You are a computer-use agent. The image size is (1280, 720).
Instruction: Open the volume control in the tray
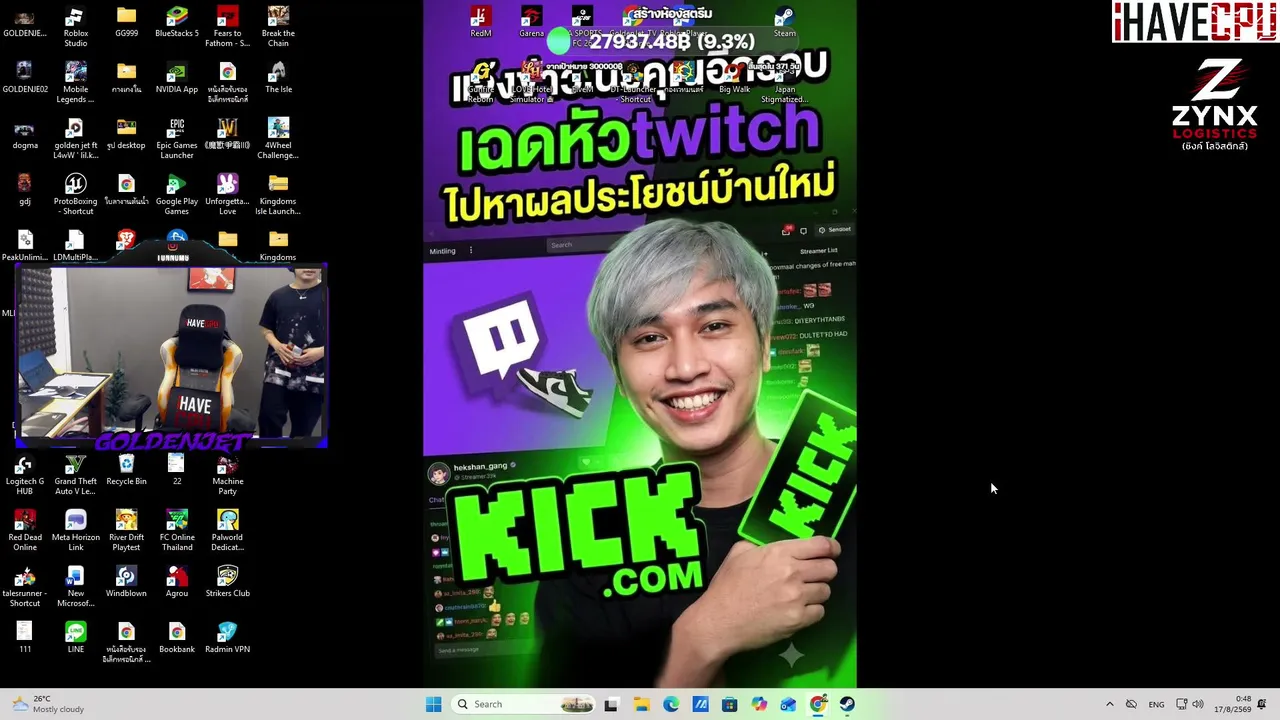(x=1198, y=704)
